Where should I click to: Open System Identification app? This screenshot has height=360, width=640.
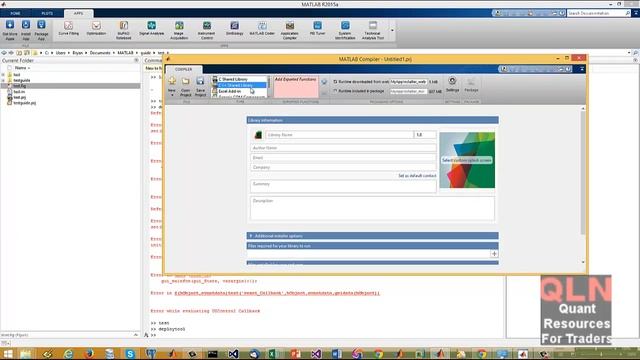(345, 30)
